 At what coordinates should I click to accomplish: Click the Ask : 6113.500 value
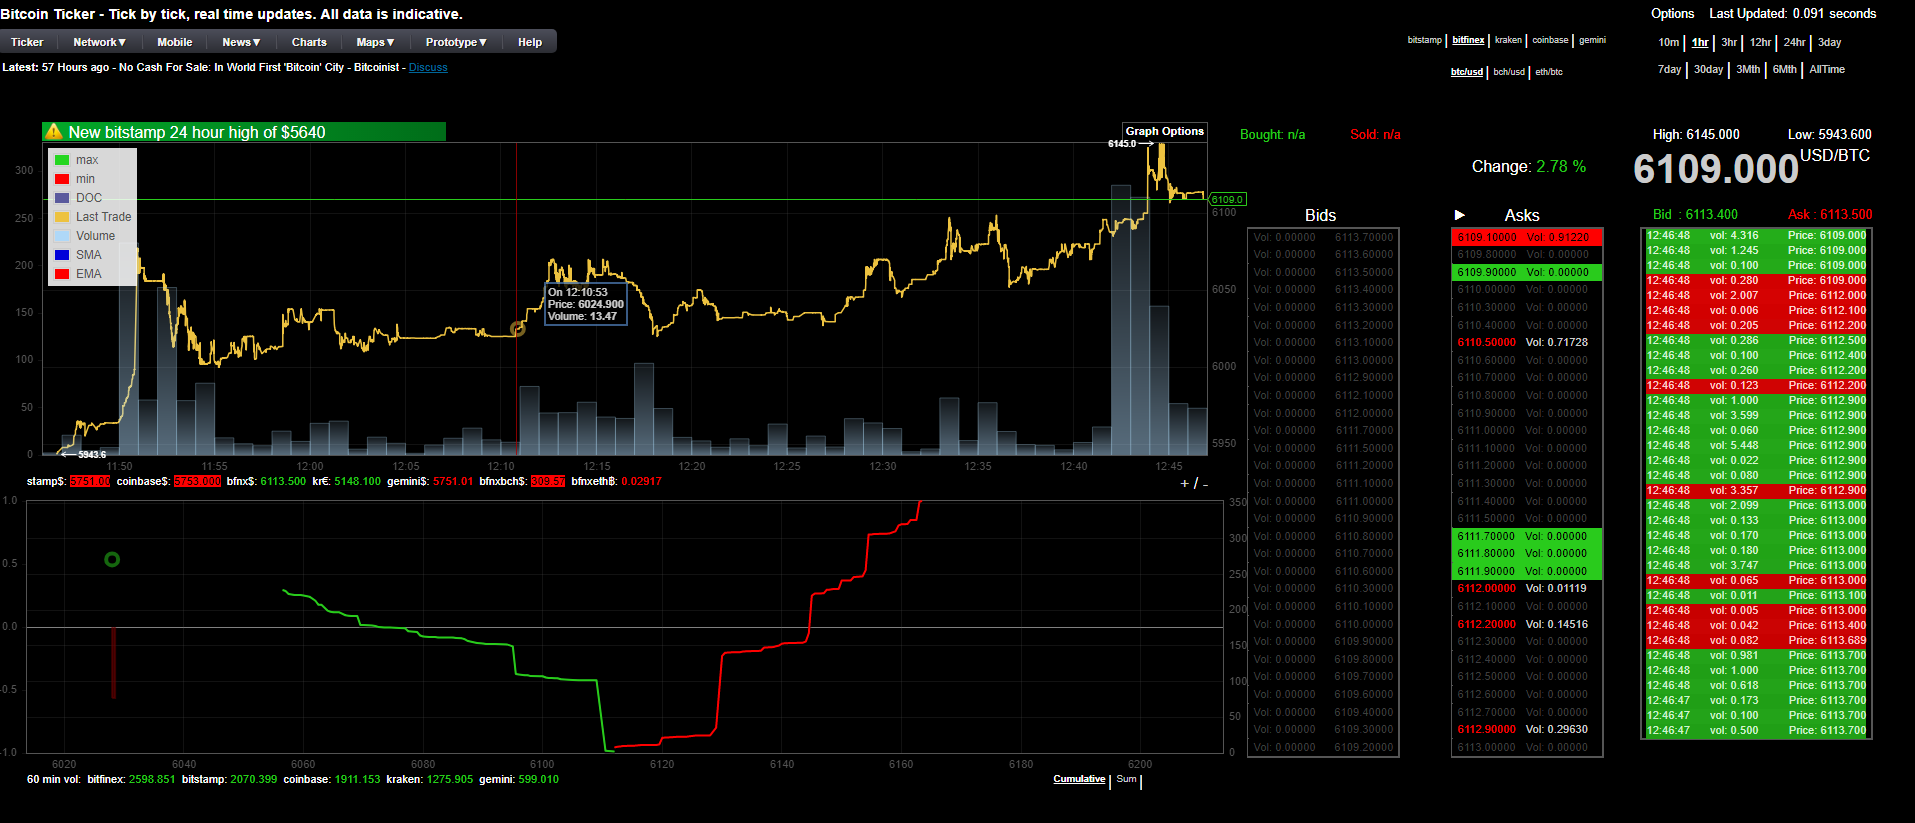click(x=1830, y=215)
